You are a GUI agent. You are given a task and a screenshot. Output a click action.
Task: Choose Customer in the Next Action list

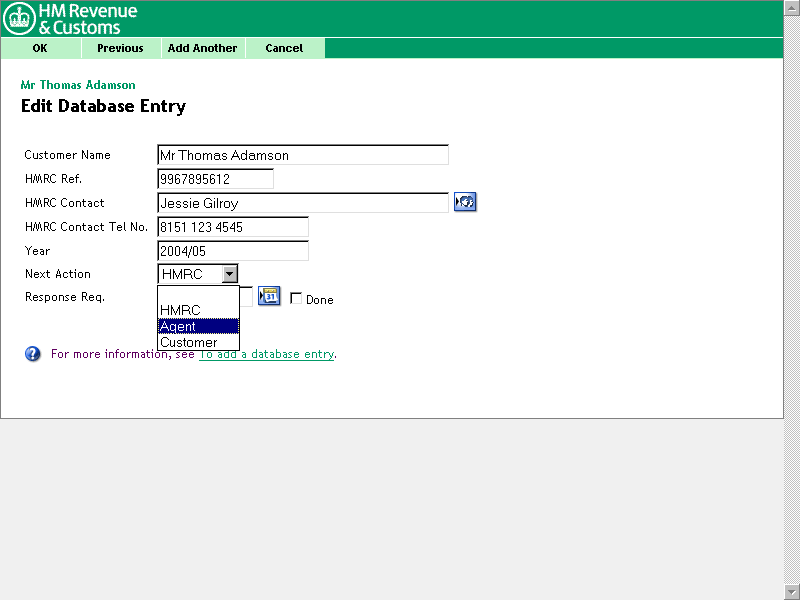(x=198, y=342)
